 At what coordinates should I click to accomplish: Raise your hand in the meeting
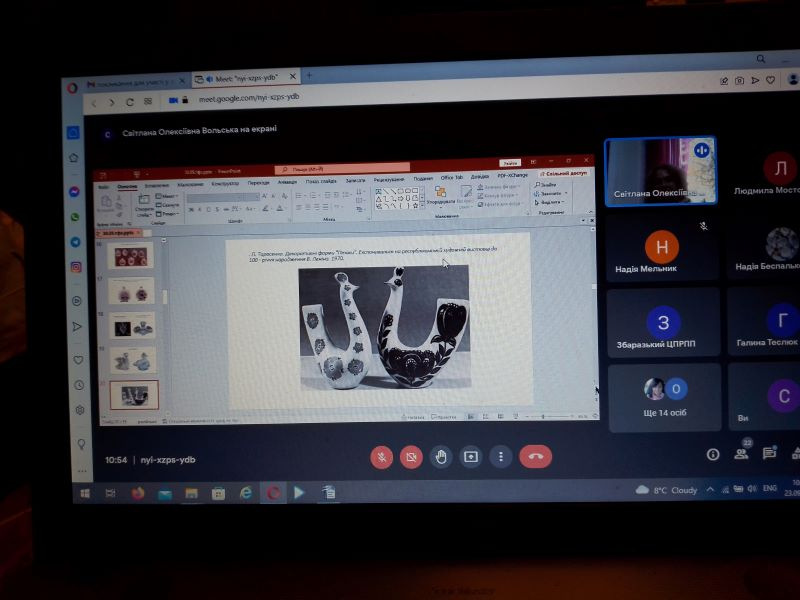point(441,457)
